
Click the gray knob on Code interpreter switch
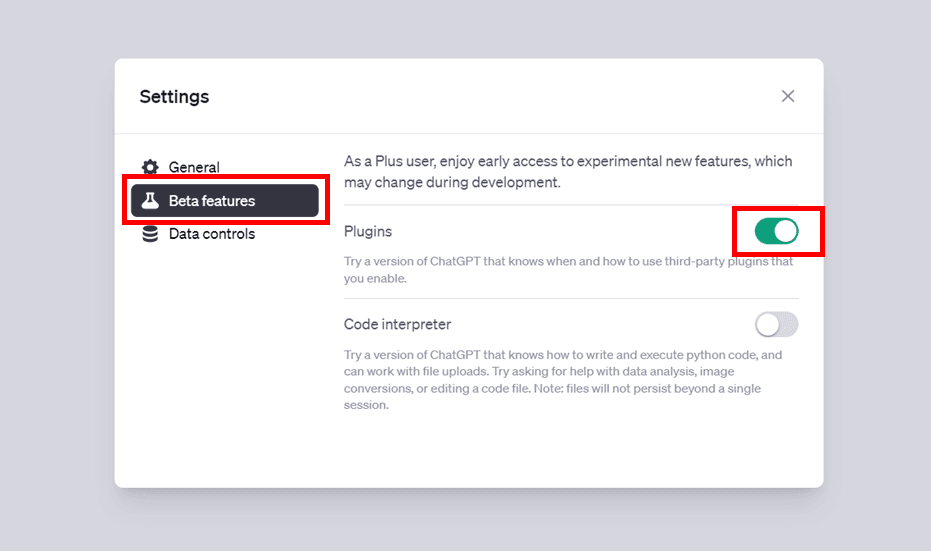pos(767,324)
